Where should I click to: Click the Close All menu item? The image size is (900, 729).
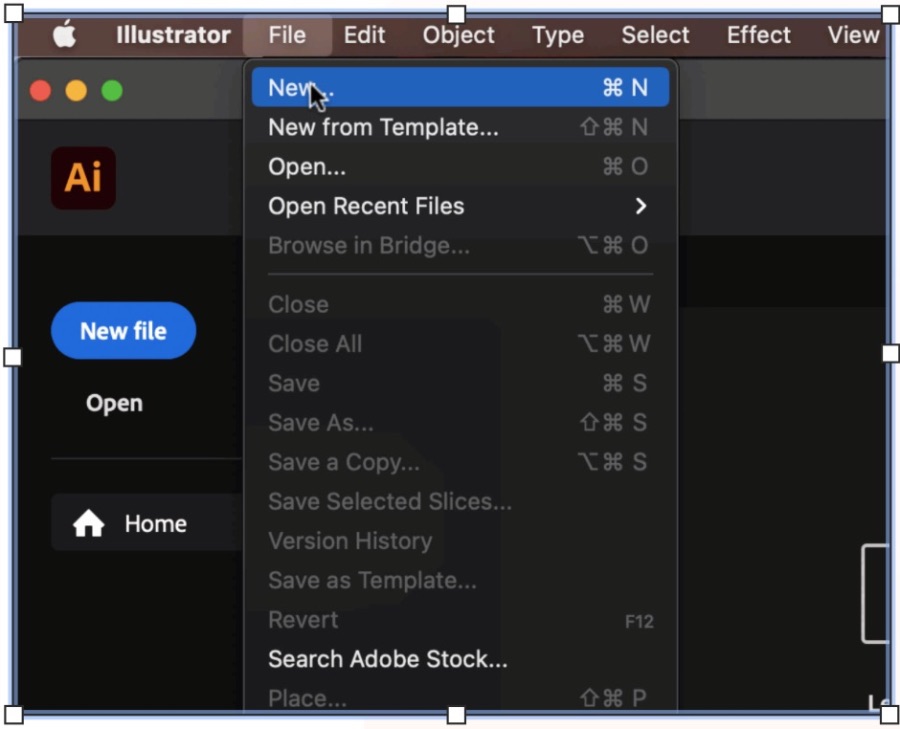pos(460,344)
